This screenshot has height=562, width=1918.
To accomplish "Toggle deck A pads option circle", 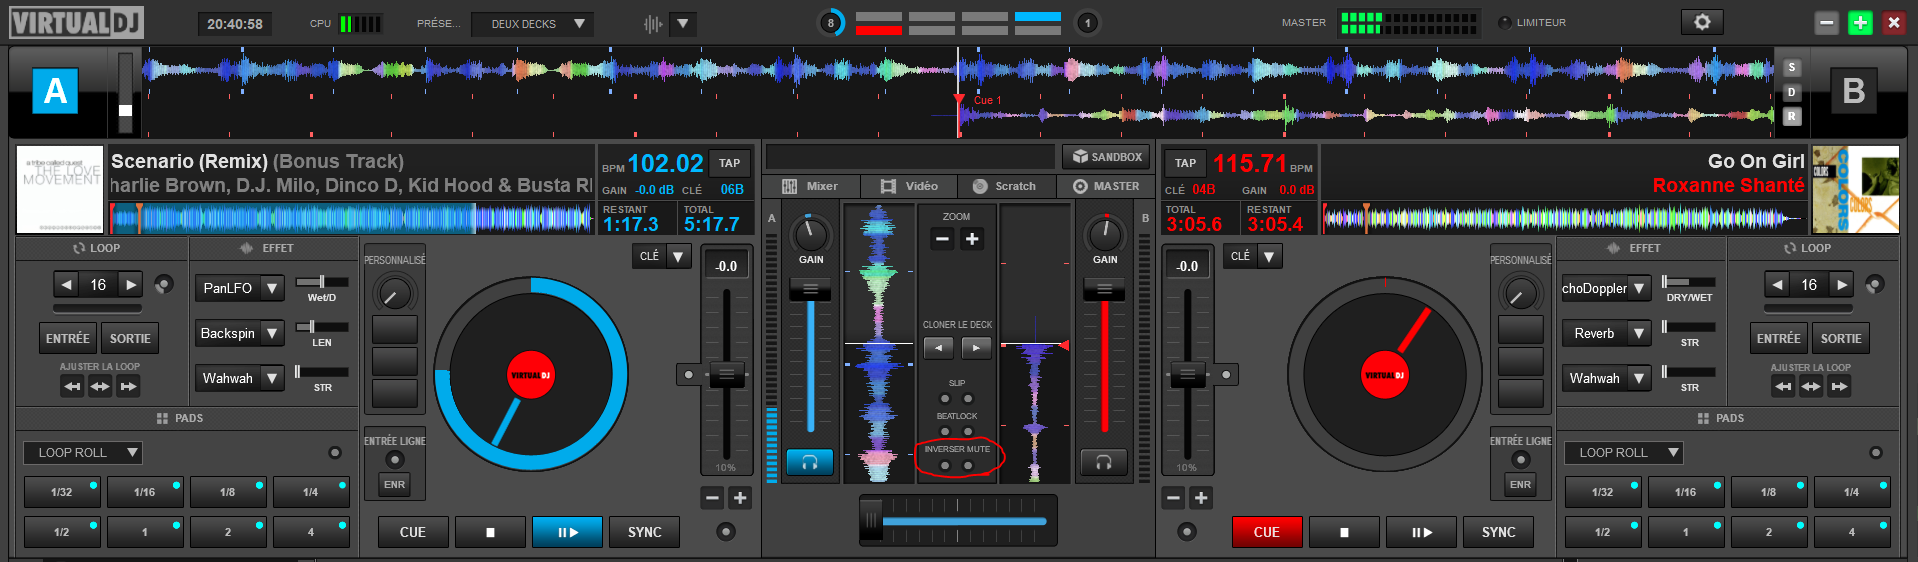I will (335, 453).
